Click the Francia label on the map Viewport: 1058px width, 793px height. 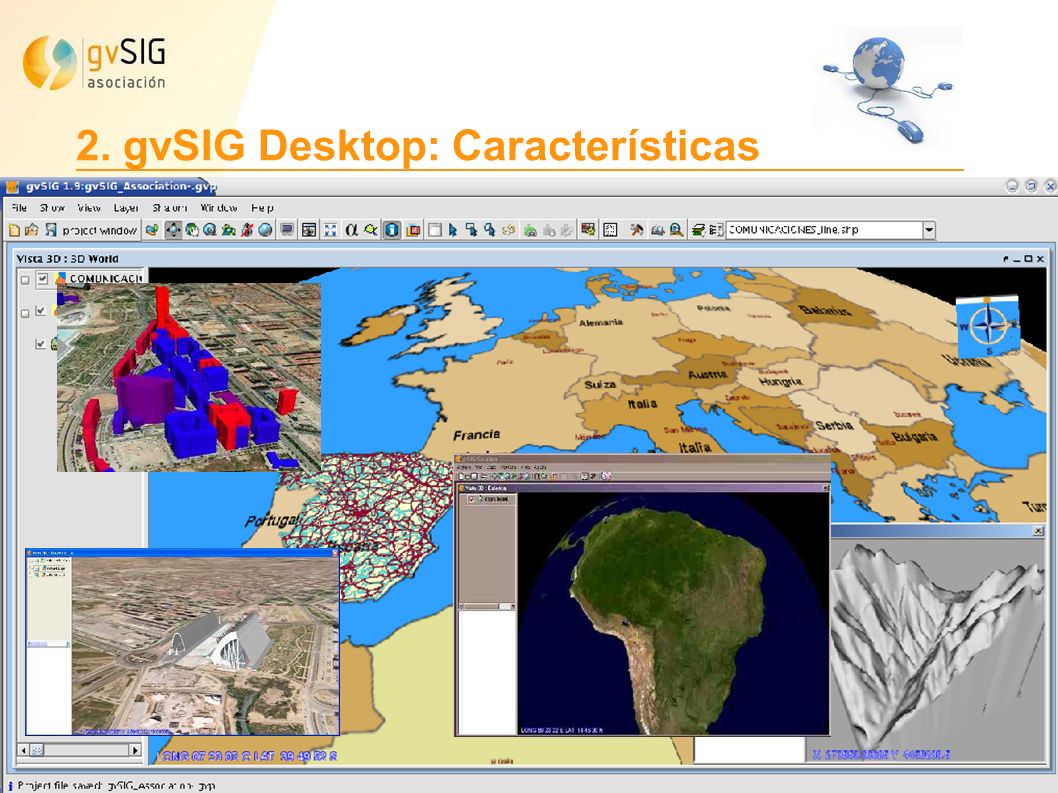click(477, 435)
